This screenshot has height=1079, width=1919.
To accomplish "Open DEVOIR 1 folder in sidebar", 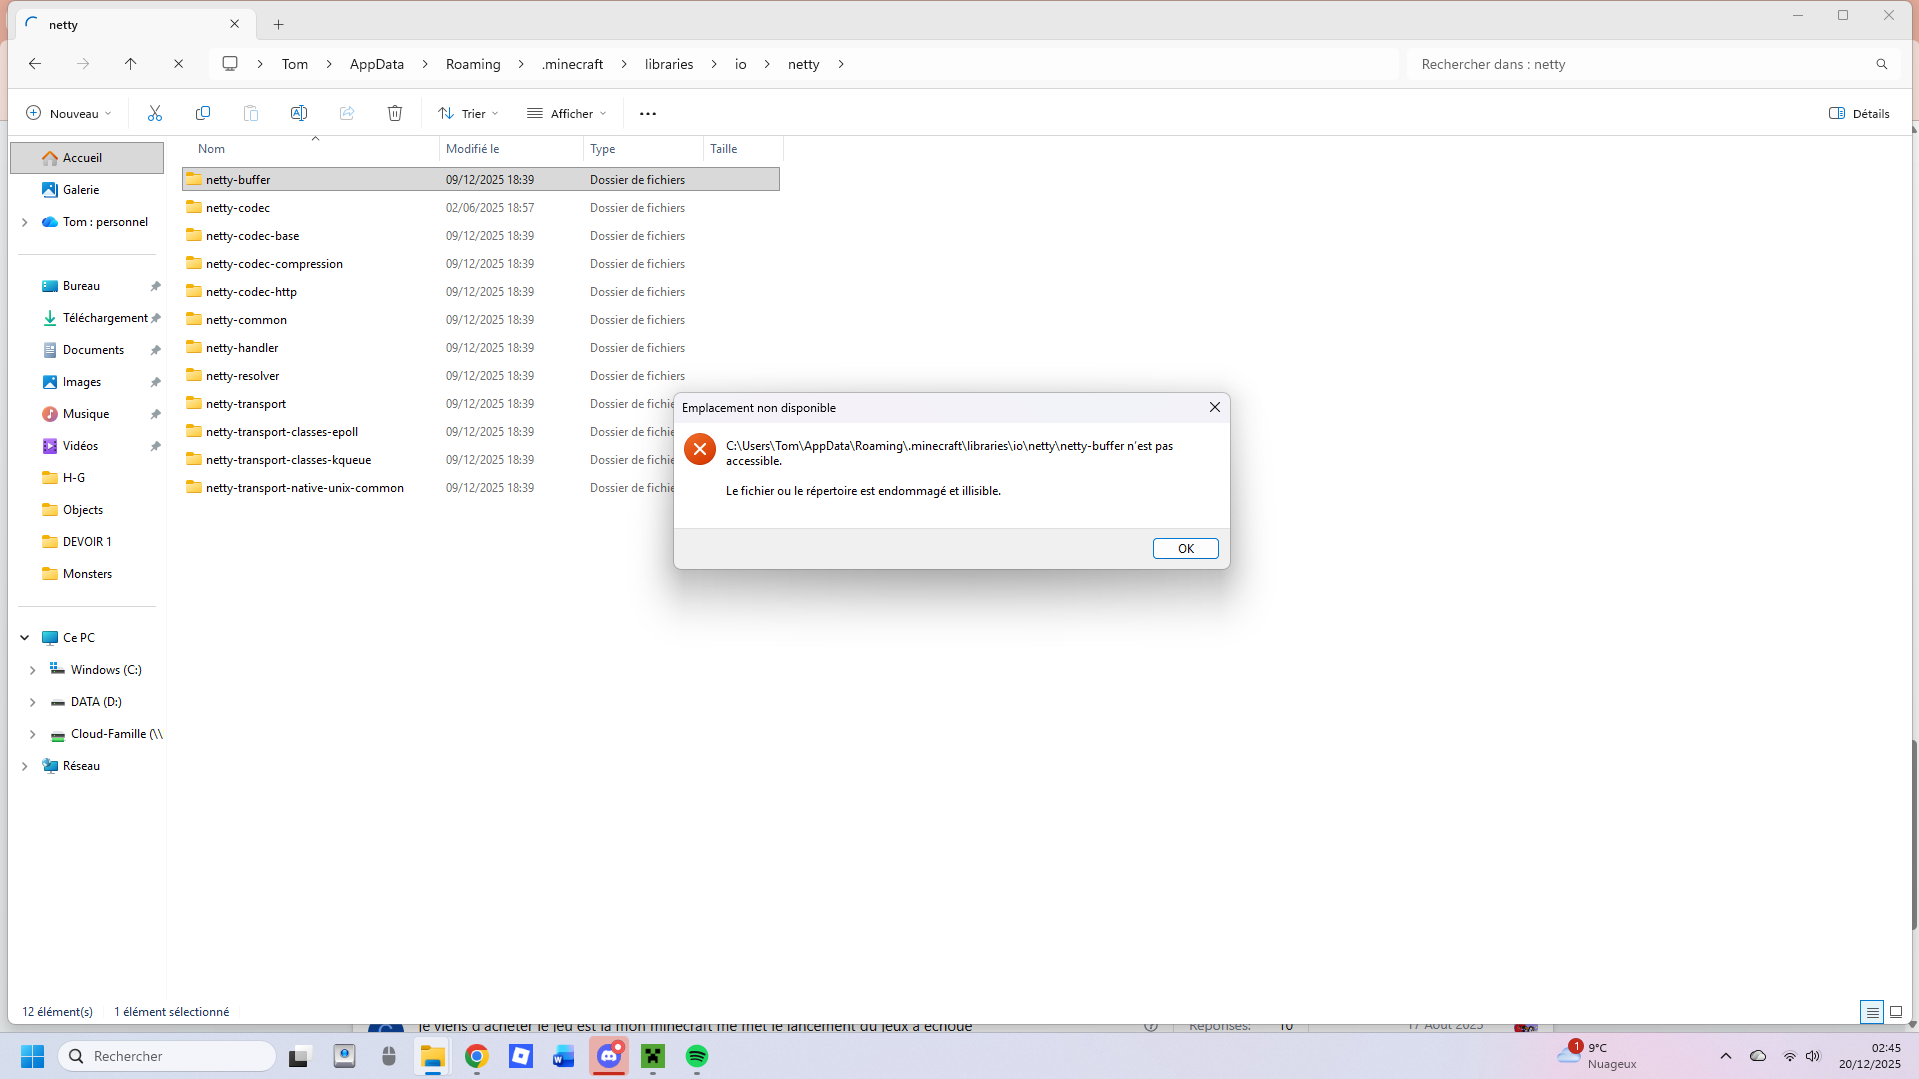I will pos(87,542).
